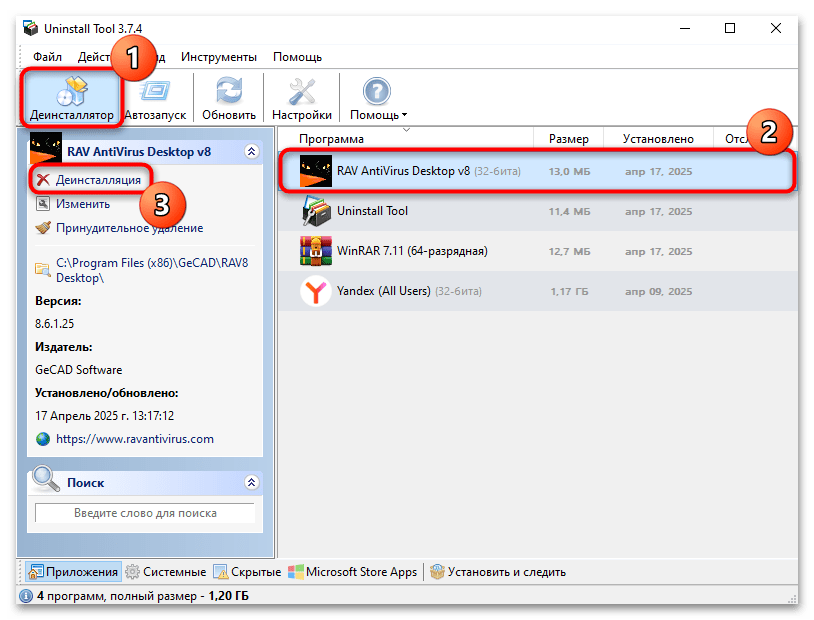Select WinRAR 7.11 (64-разрядная) entry

pos(412,251)
